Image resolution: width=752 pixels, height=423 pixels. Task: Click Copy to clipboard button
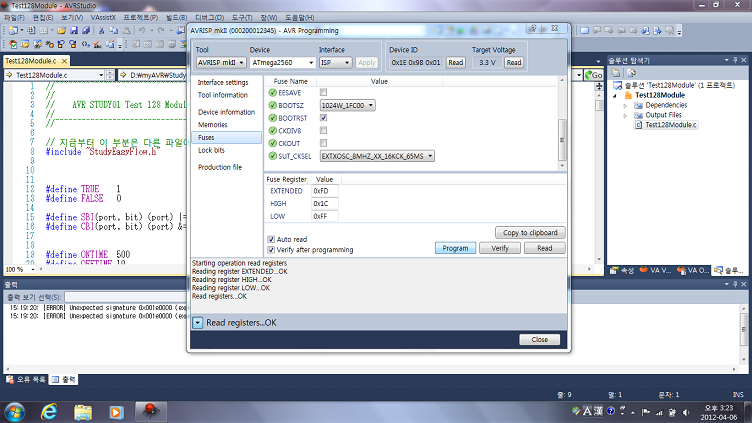[530, 233]
